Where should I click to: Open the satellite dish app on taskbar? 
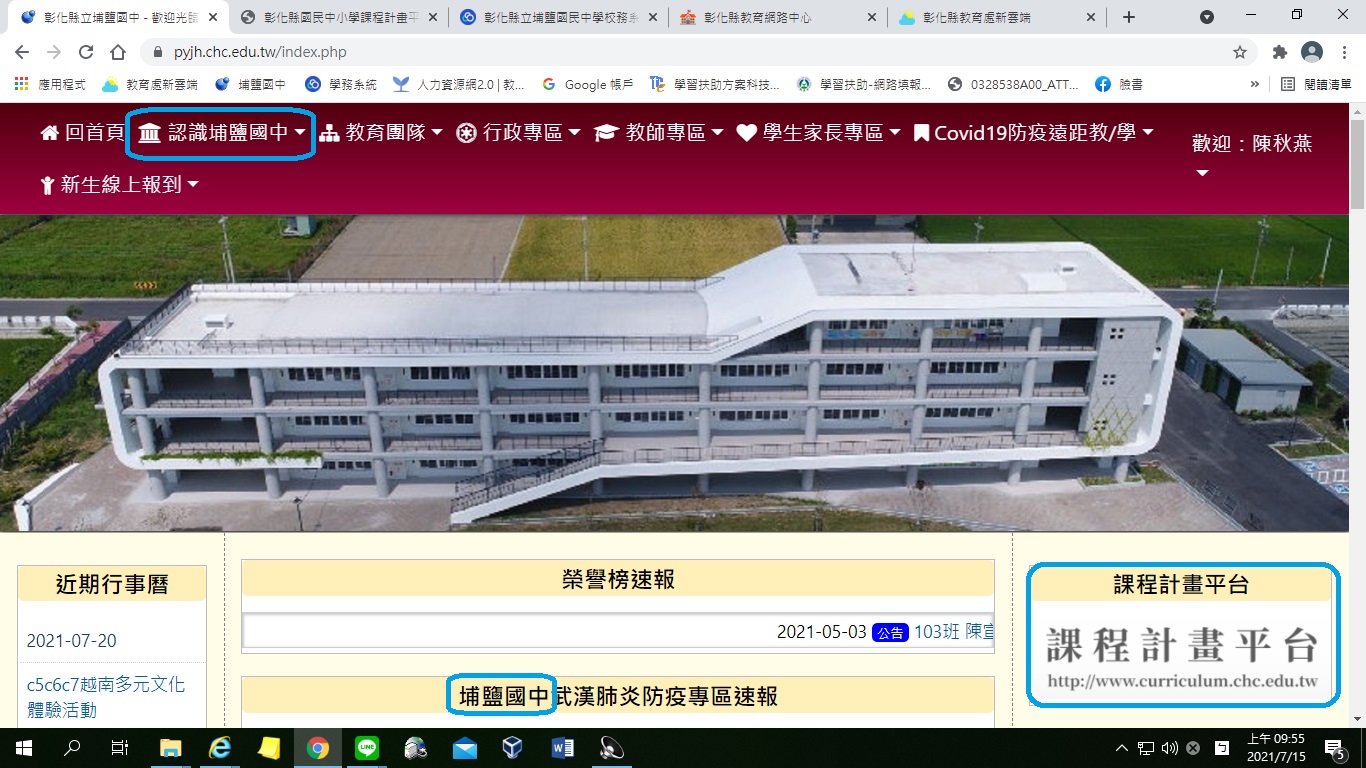611,748
